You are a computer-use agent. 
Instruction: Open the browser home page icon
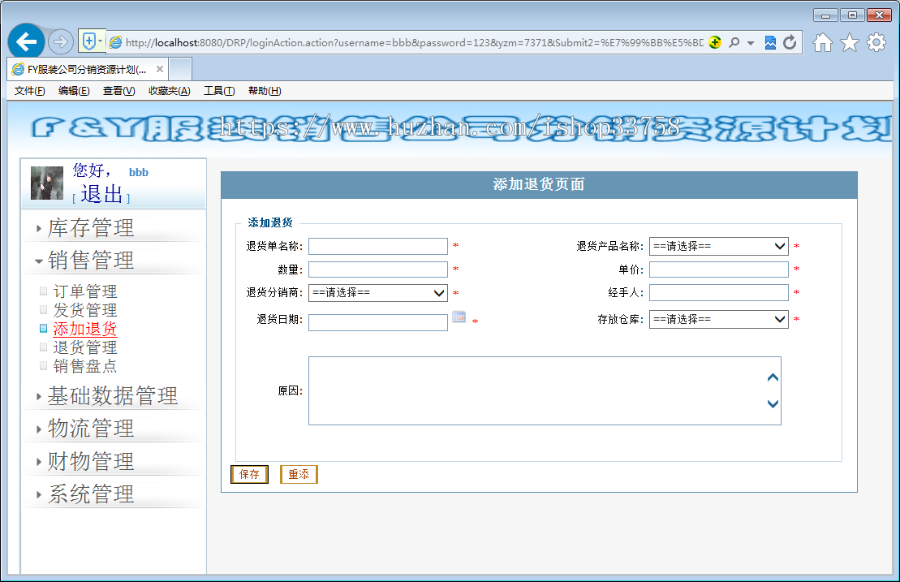click(822, 42)
